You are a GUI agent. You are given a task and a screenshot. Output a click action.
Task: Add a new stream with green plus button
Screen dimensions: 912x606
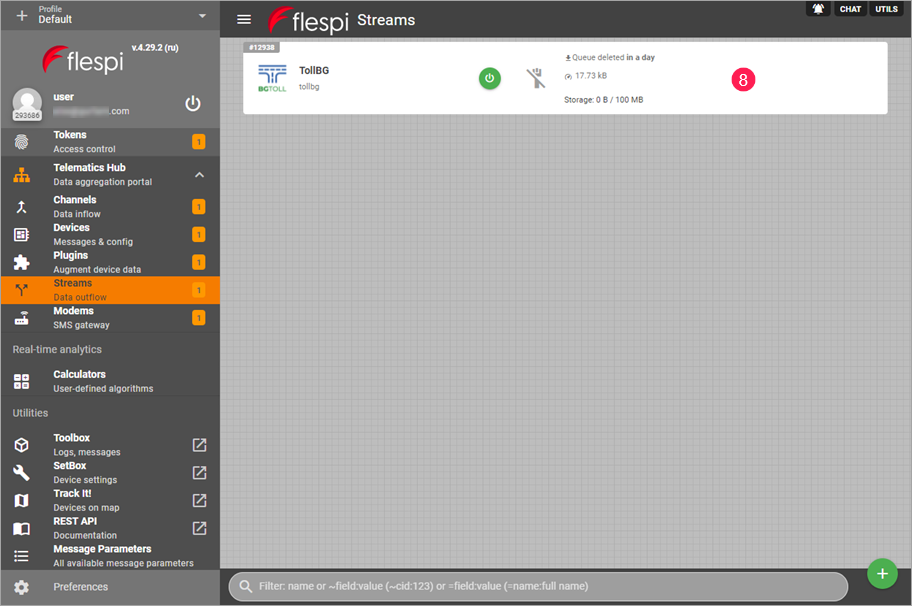click(882, 573)
